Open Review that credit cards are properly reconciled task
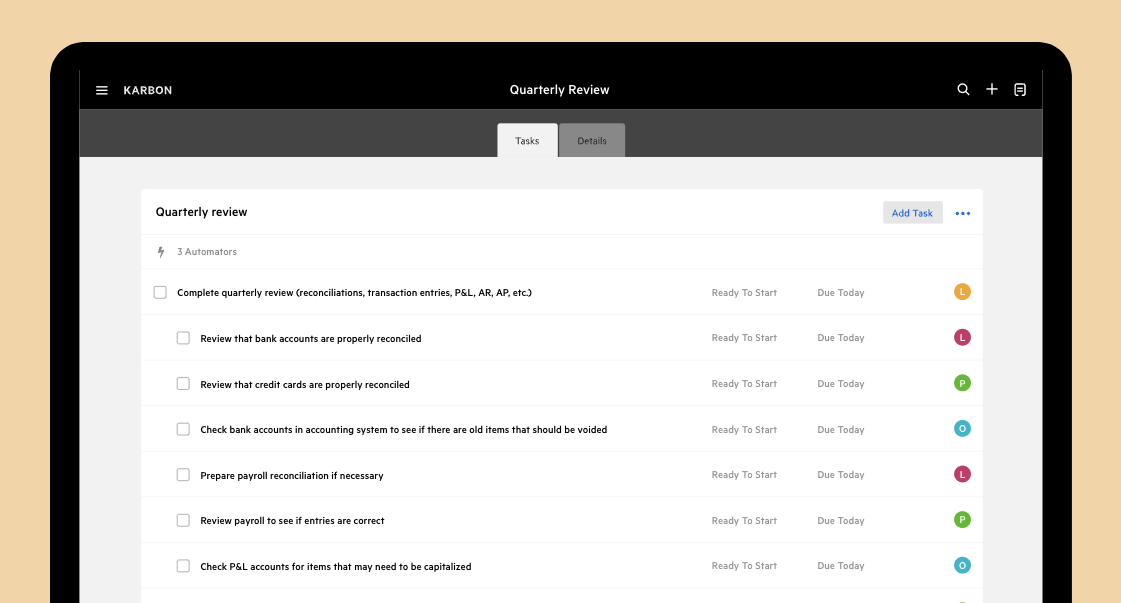The height and width of the screenshot is (603, 1121). pos(305,384)
